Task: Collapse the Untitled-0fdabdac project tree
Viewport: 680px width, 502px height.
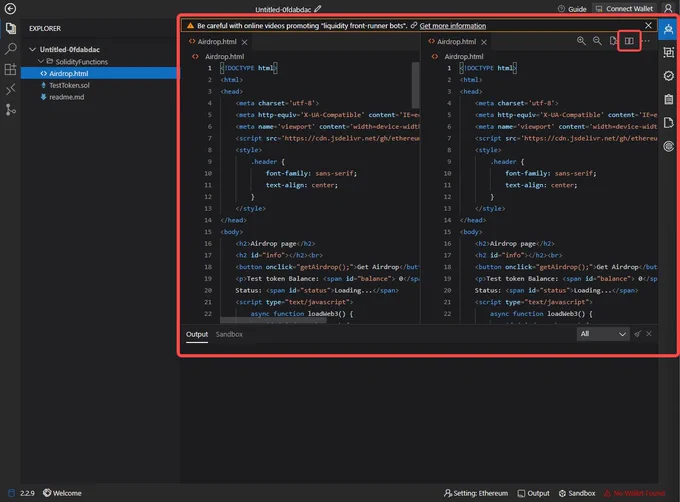Action: click(32, 49)
